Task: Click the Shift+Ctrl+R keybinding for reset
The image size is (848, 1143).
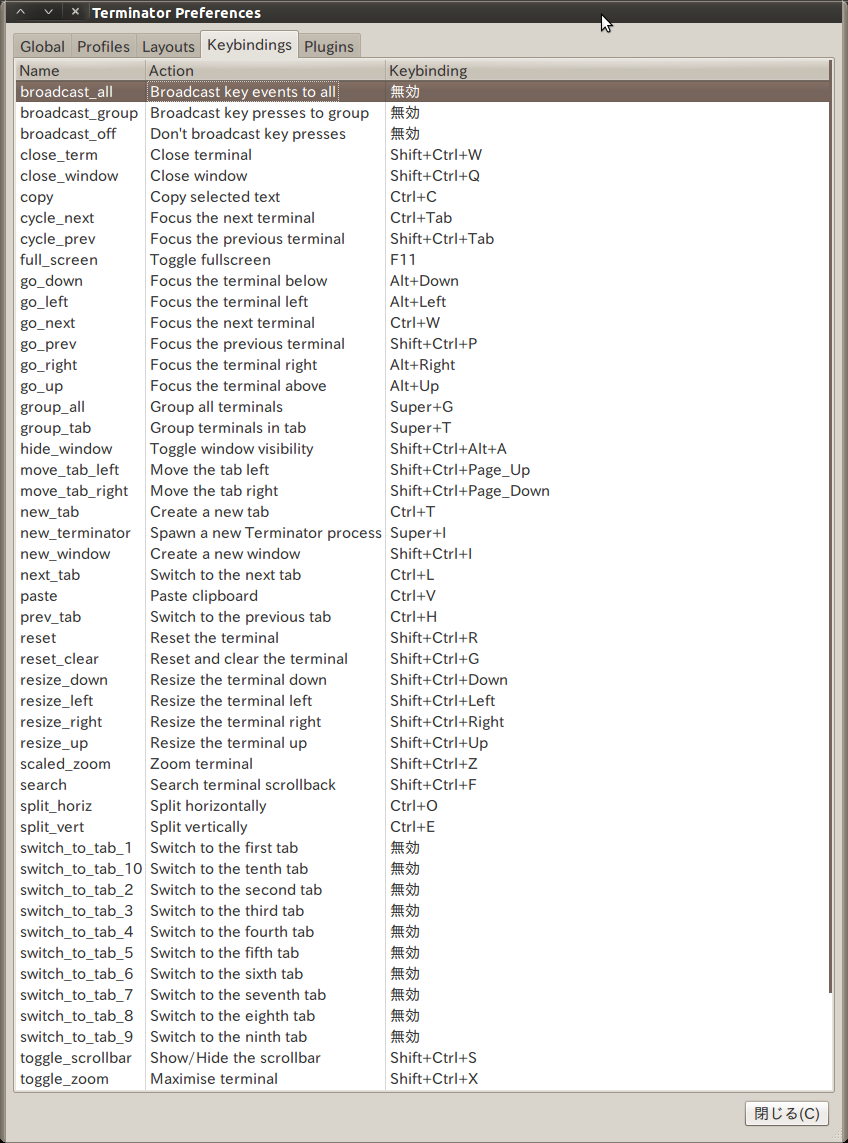Action: (x=434, y=638)
